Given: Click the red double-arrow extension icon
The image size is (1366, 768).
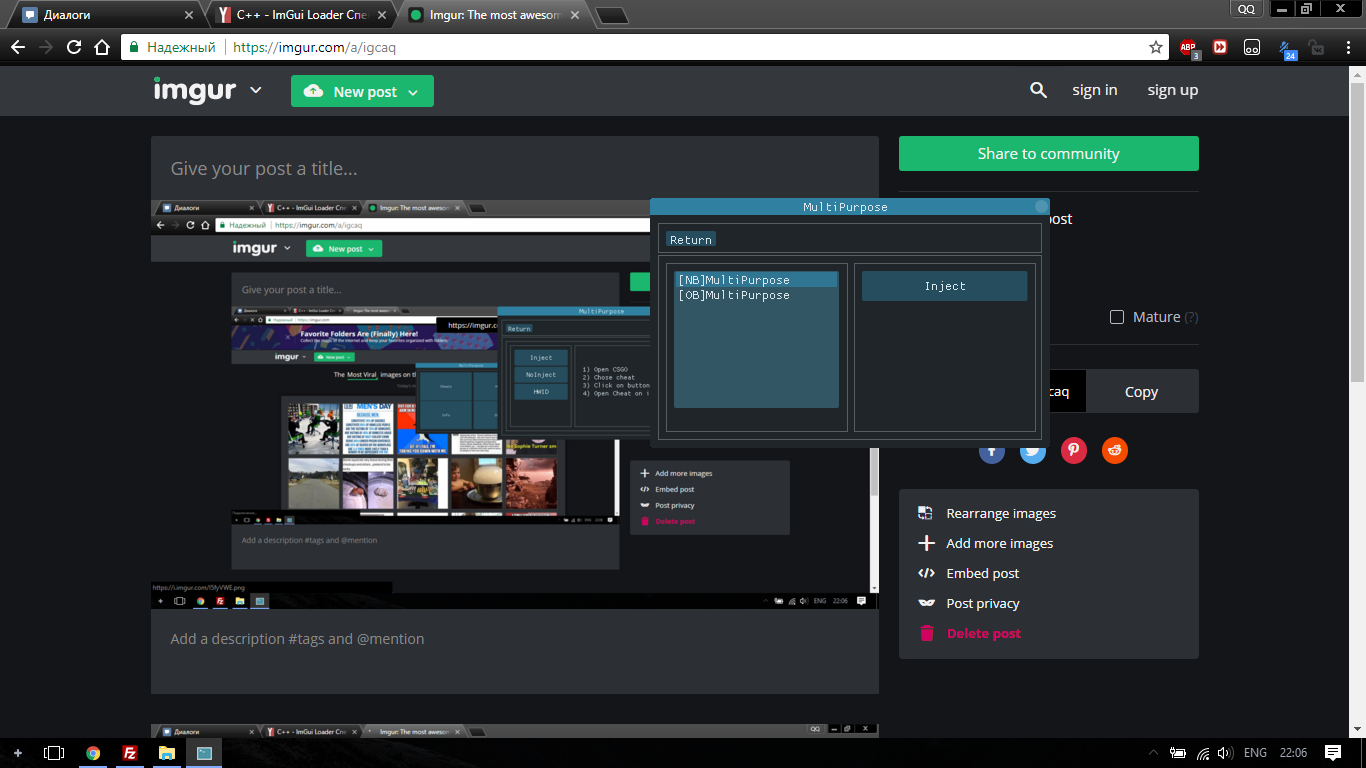Looking at the screenshot, I should (1220, 47).
